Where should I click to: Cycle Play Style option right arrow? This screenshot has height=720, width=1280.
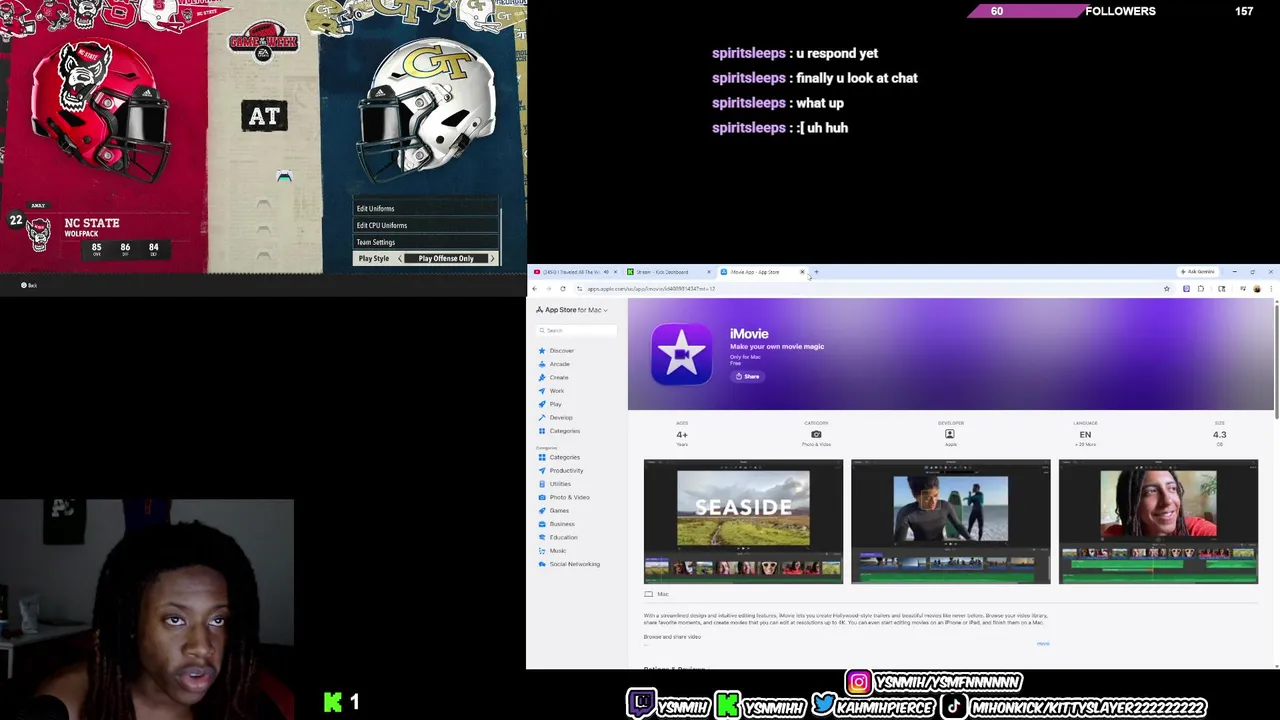(x=491, y=258)
